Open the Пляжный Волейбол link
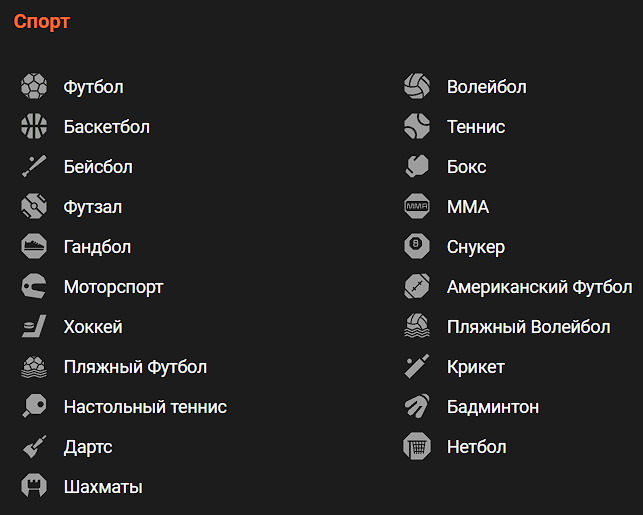Image resolution: width=643 pixels, height=515 pixels. 529,327
